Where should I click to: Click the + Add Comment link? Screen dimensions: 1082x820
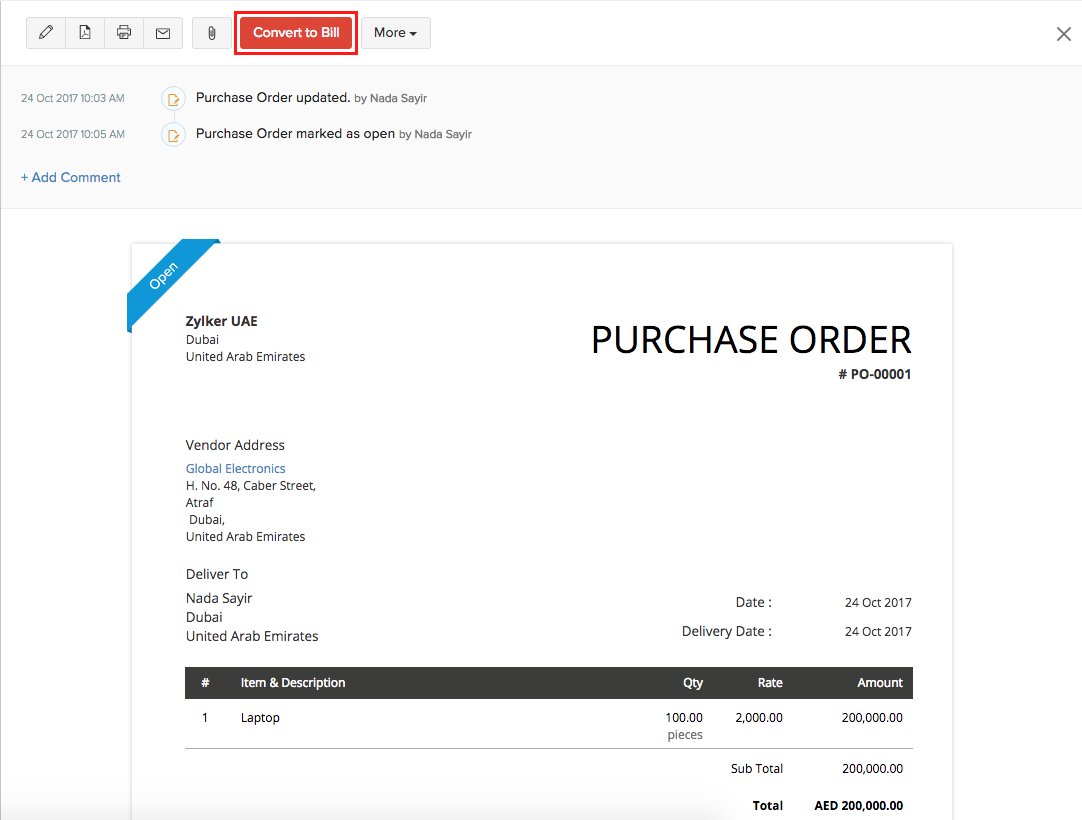pos(70,177)
